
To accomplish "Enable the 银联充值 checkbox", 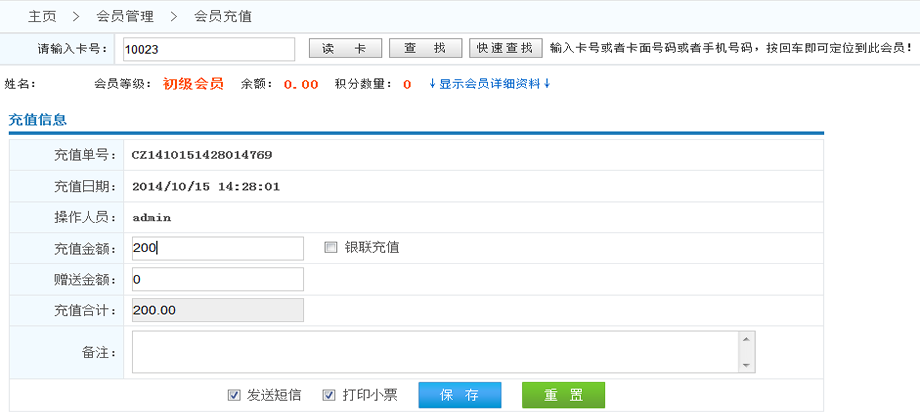I will (x=331, y=247).
